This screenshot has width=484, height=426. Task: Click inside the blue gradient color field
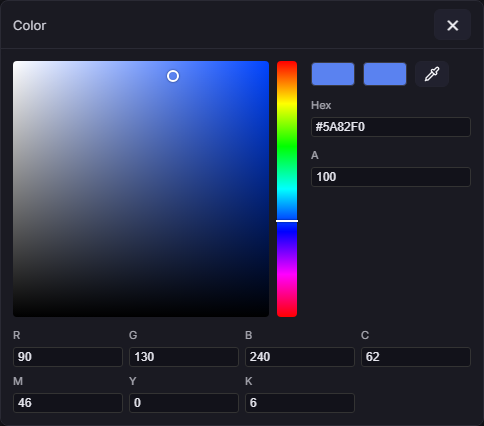click(x=141, y=189)
